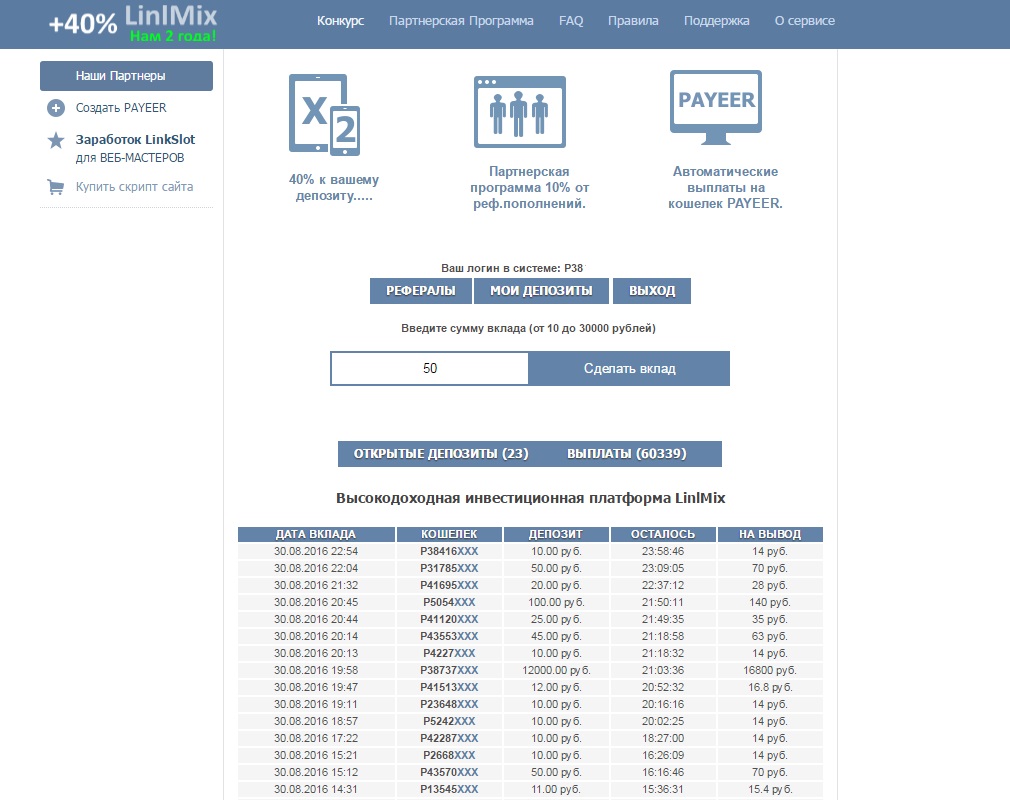1010x800 pixels.
Task: Switch to the Открытые депозиты (23) tab
Action: coord(441,454)
